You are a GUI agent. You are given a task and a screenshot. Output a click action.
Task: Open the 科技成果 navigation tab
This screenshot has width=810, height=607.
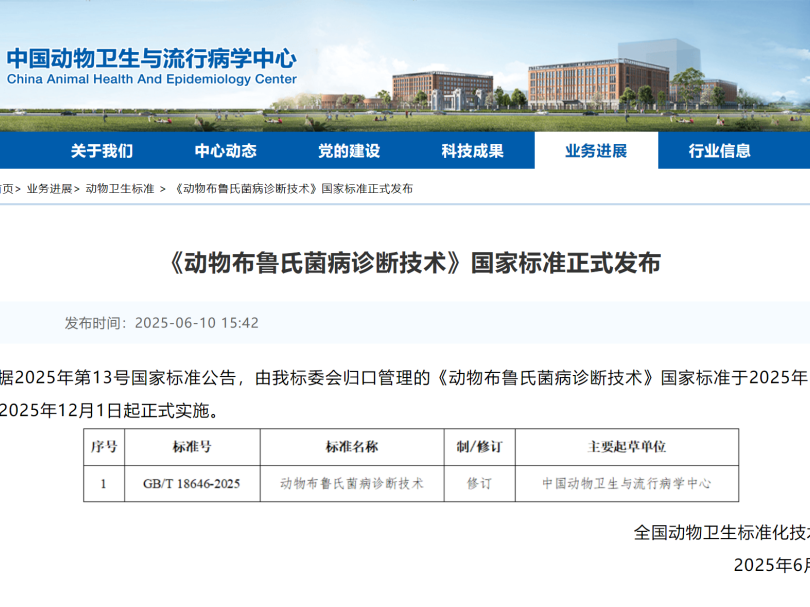click(x=472, y=151)
